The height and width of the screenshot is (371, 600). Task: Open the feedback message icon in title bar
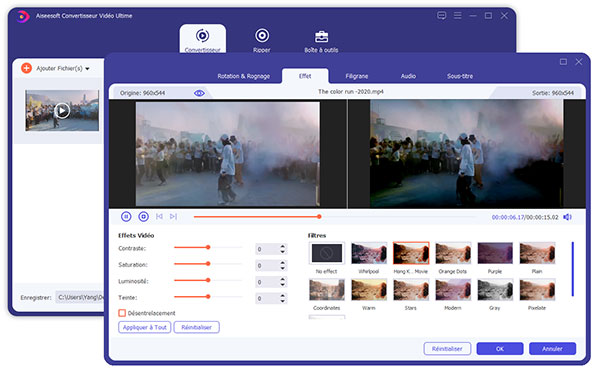tap(441, 15)
